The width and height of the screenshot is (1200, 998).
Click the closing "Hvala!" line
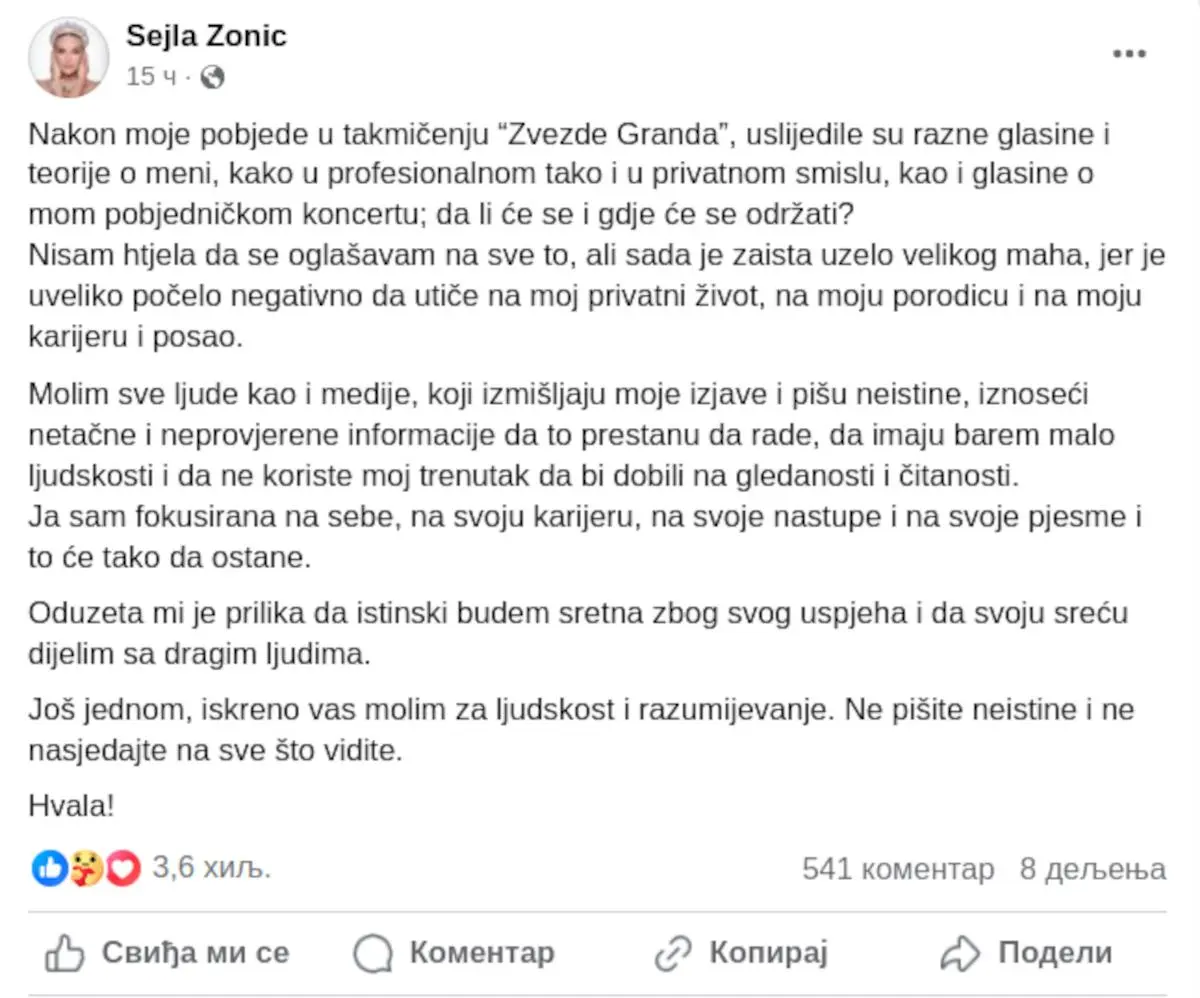tap(72, 805)
